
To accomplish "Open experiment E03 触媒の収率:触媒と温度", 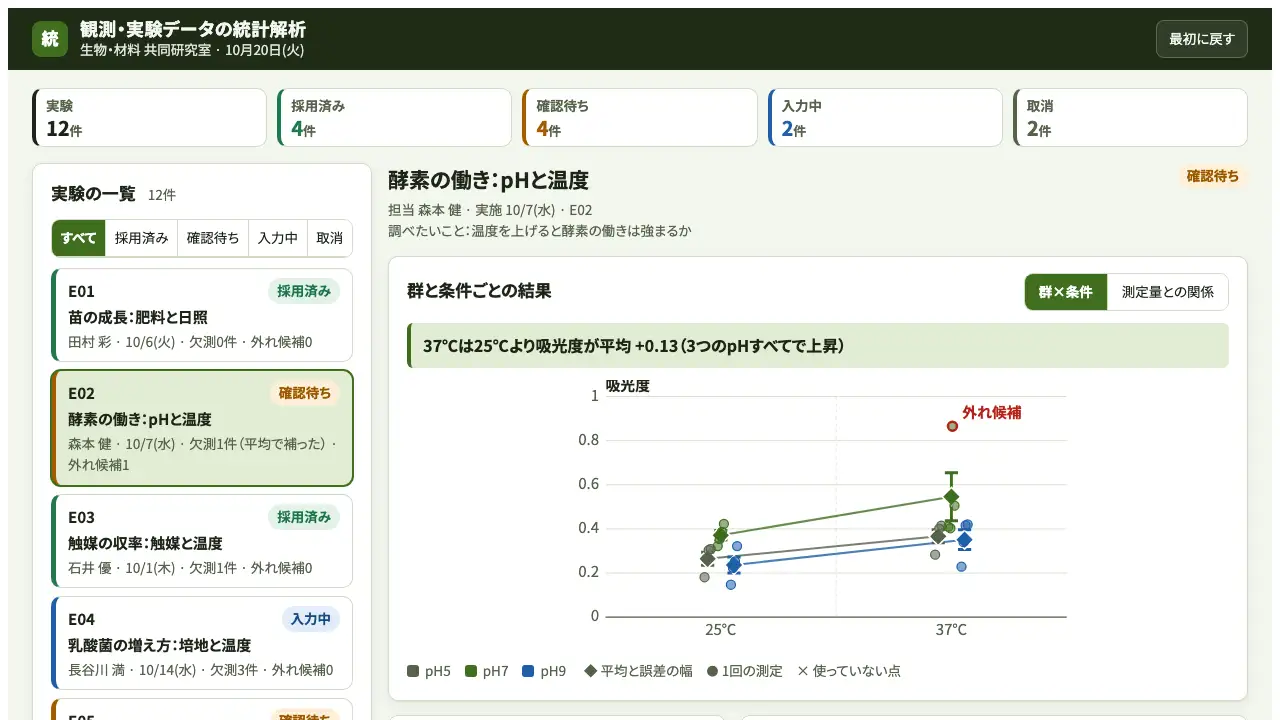I will [202, 541].
